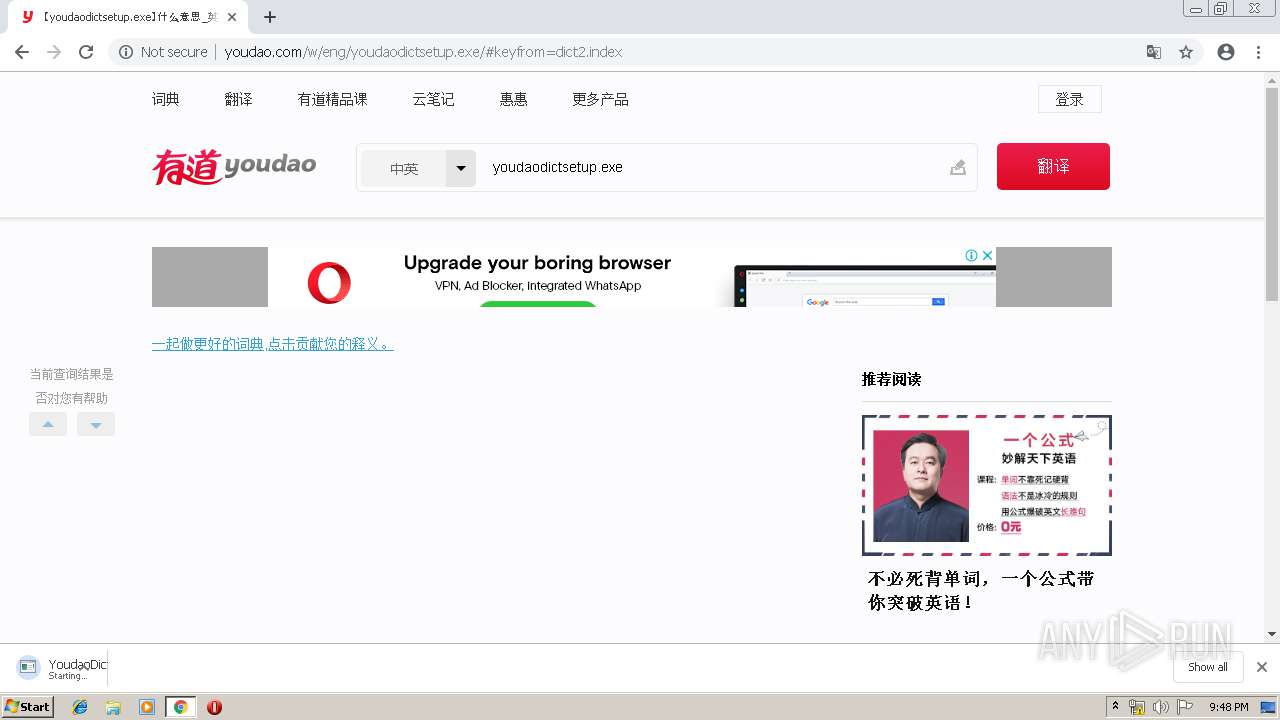Click the Opera logo in the ad
1280x720 pixels.
click(x=329, y=283)
